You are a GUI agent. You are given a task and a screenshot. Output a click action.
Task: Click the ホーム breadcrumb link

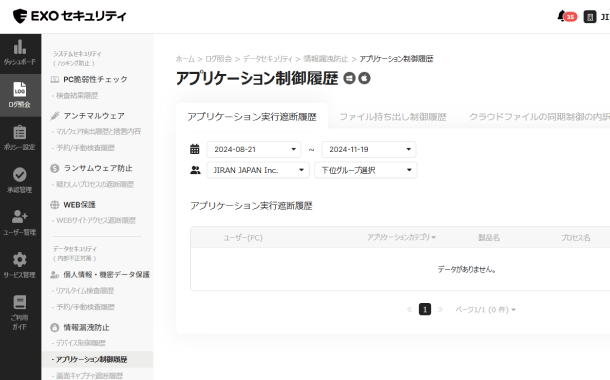click(185, 59)
